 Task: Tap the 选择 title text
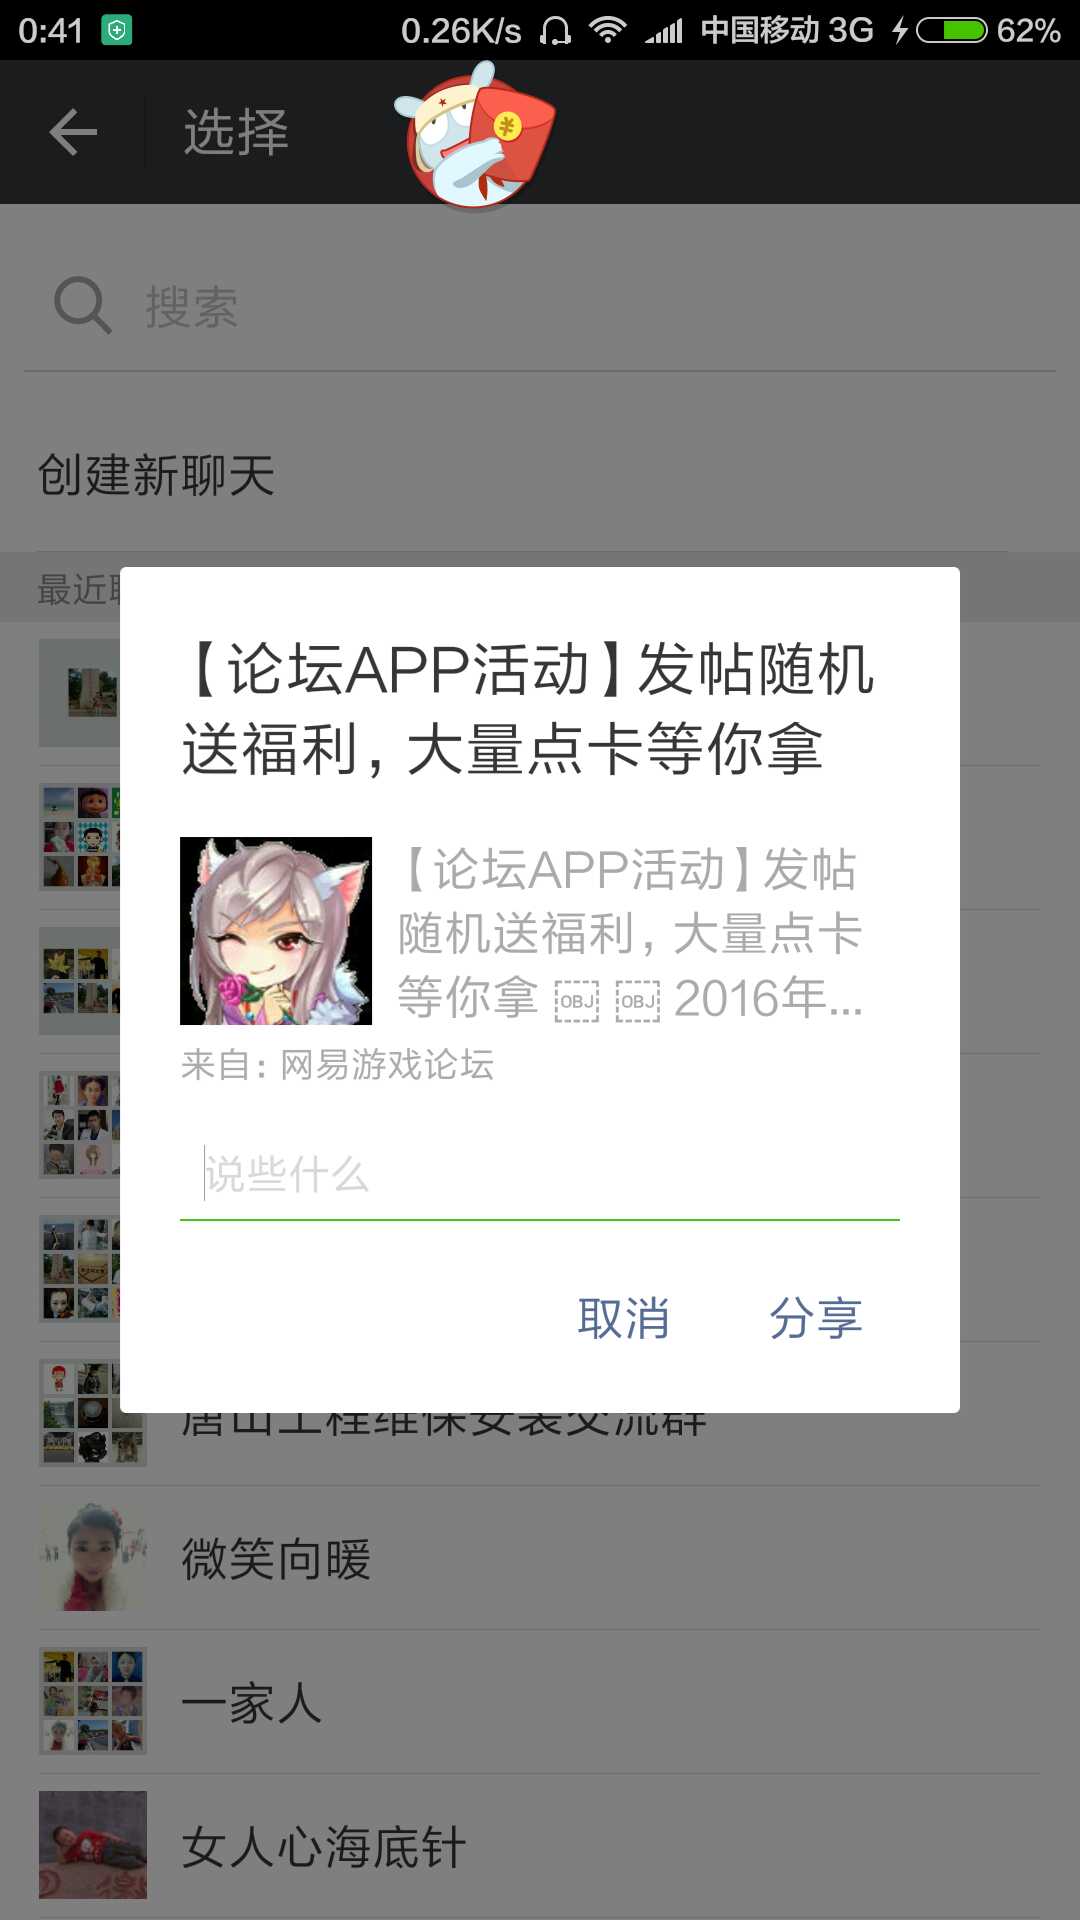coord(236,132)
